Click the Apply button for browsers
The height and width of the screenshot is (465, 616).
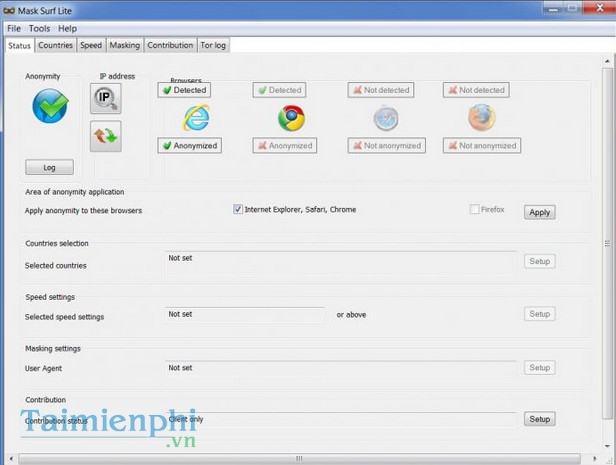[x=539, y=212]
